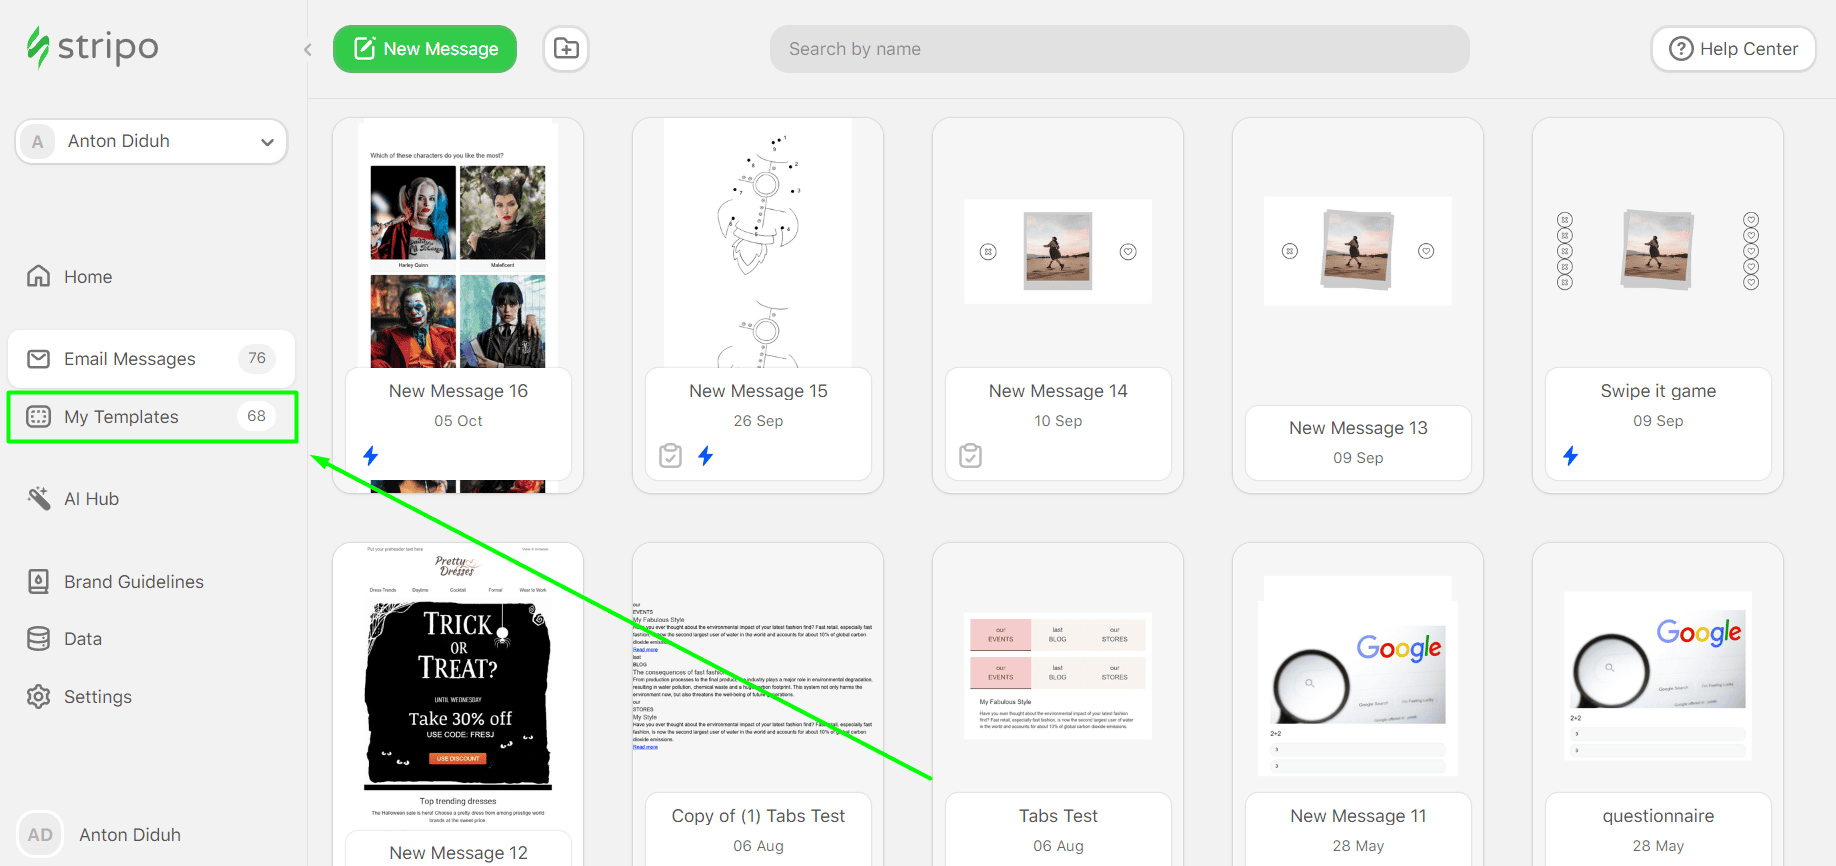Click the AD avatar at bottom left
This screenshot has height=866, width=1836.
click(40, 835)
